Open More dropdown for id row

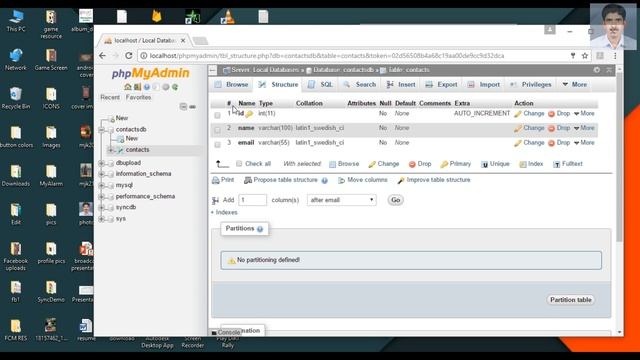[584, 113]
